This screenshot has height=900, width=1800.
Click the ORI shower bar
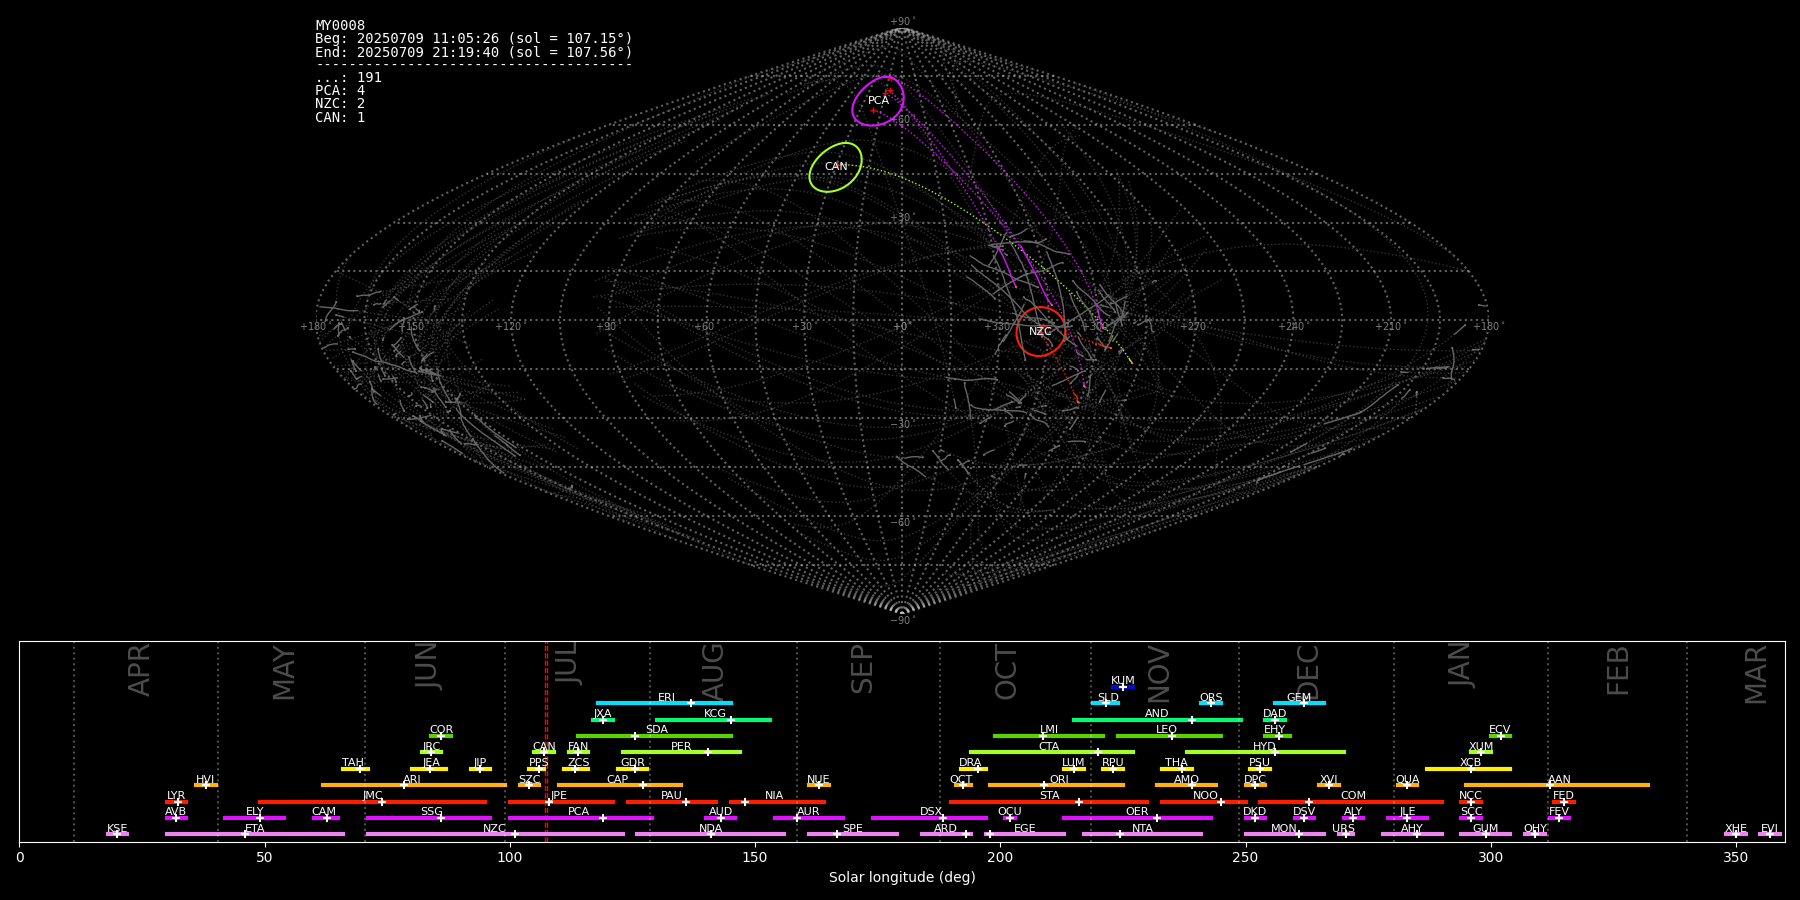pyautogui.click(x=1056, y=785)
